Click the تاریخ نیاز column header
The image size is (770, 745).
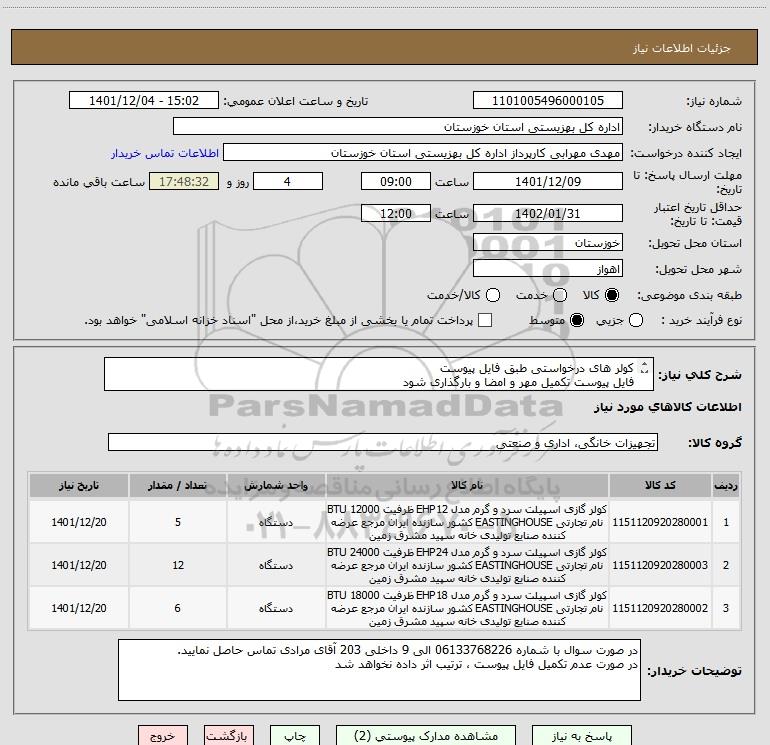(79, 486)
